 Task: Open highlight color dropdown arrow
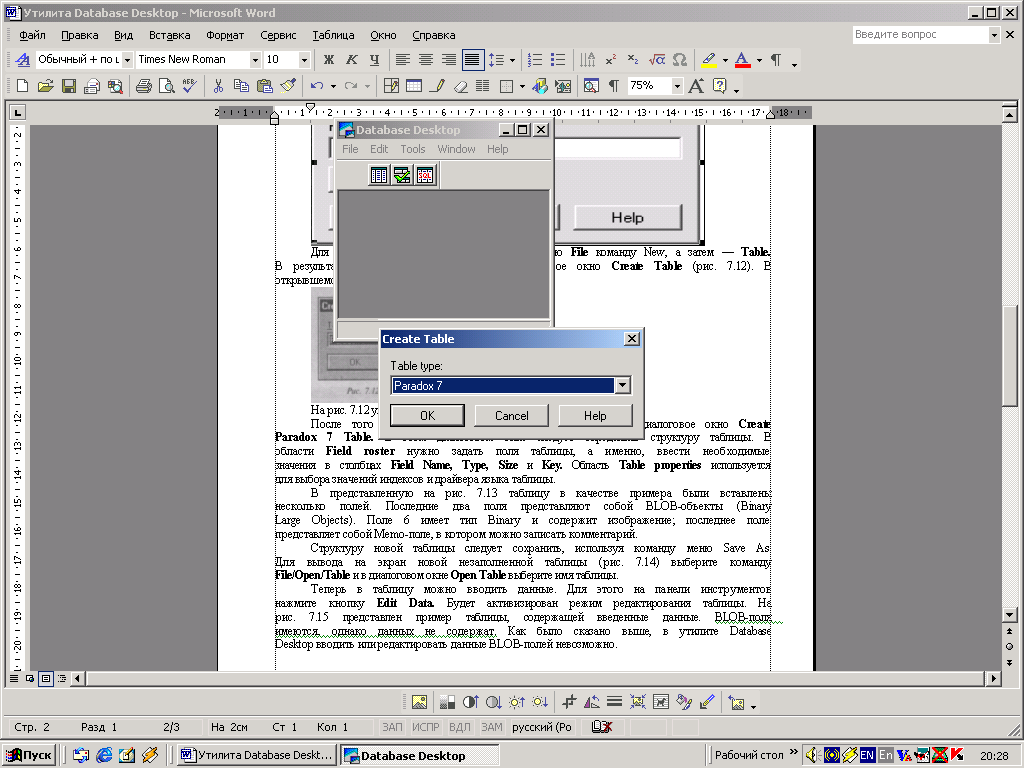(x=725, y=59)
